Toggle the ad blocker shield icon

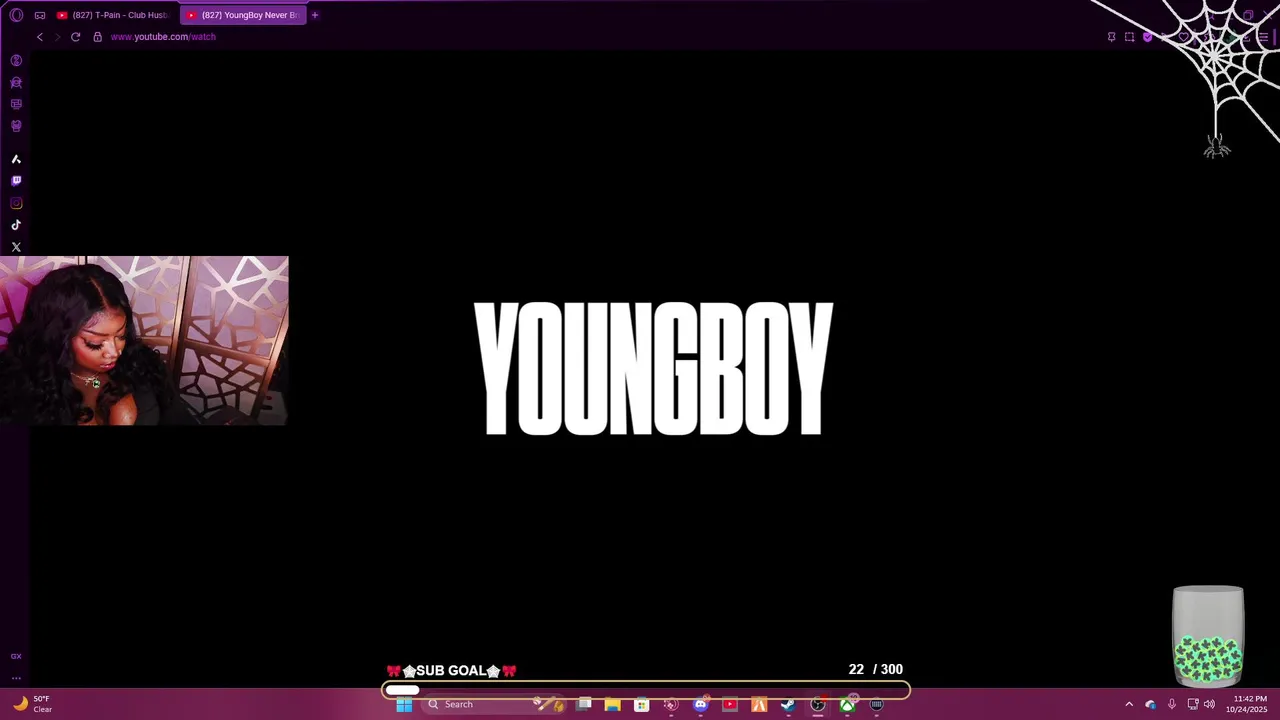point(1147,37)
